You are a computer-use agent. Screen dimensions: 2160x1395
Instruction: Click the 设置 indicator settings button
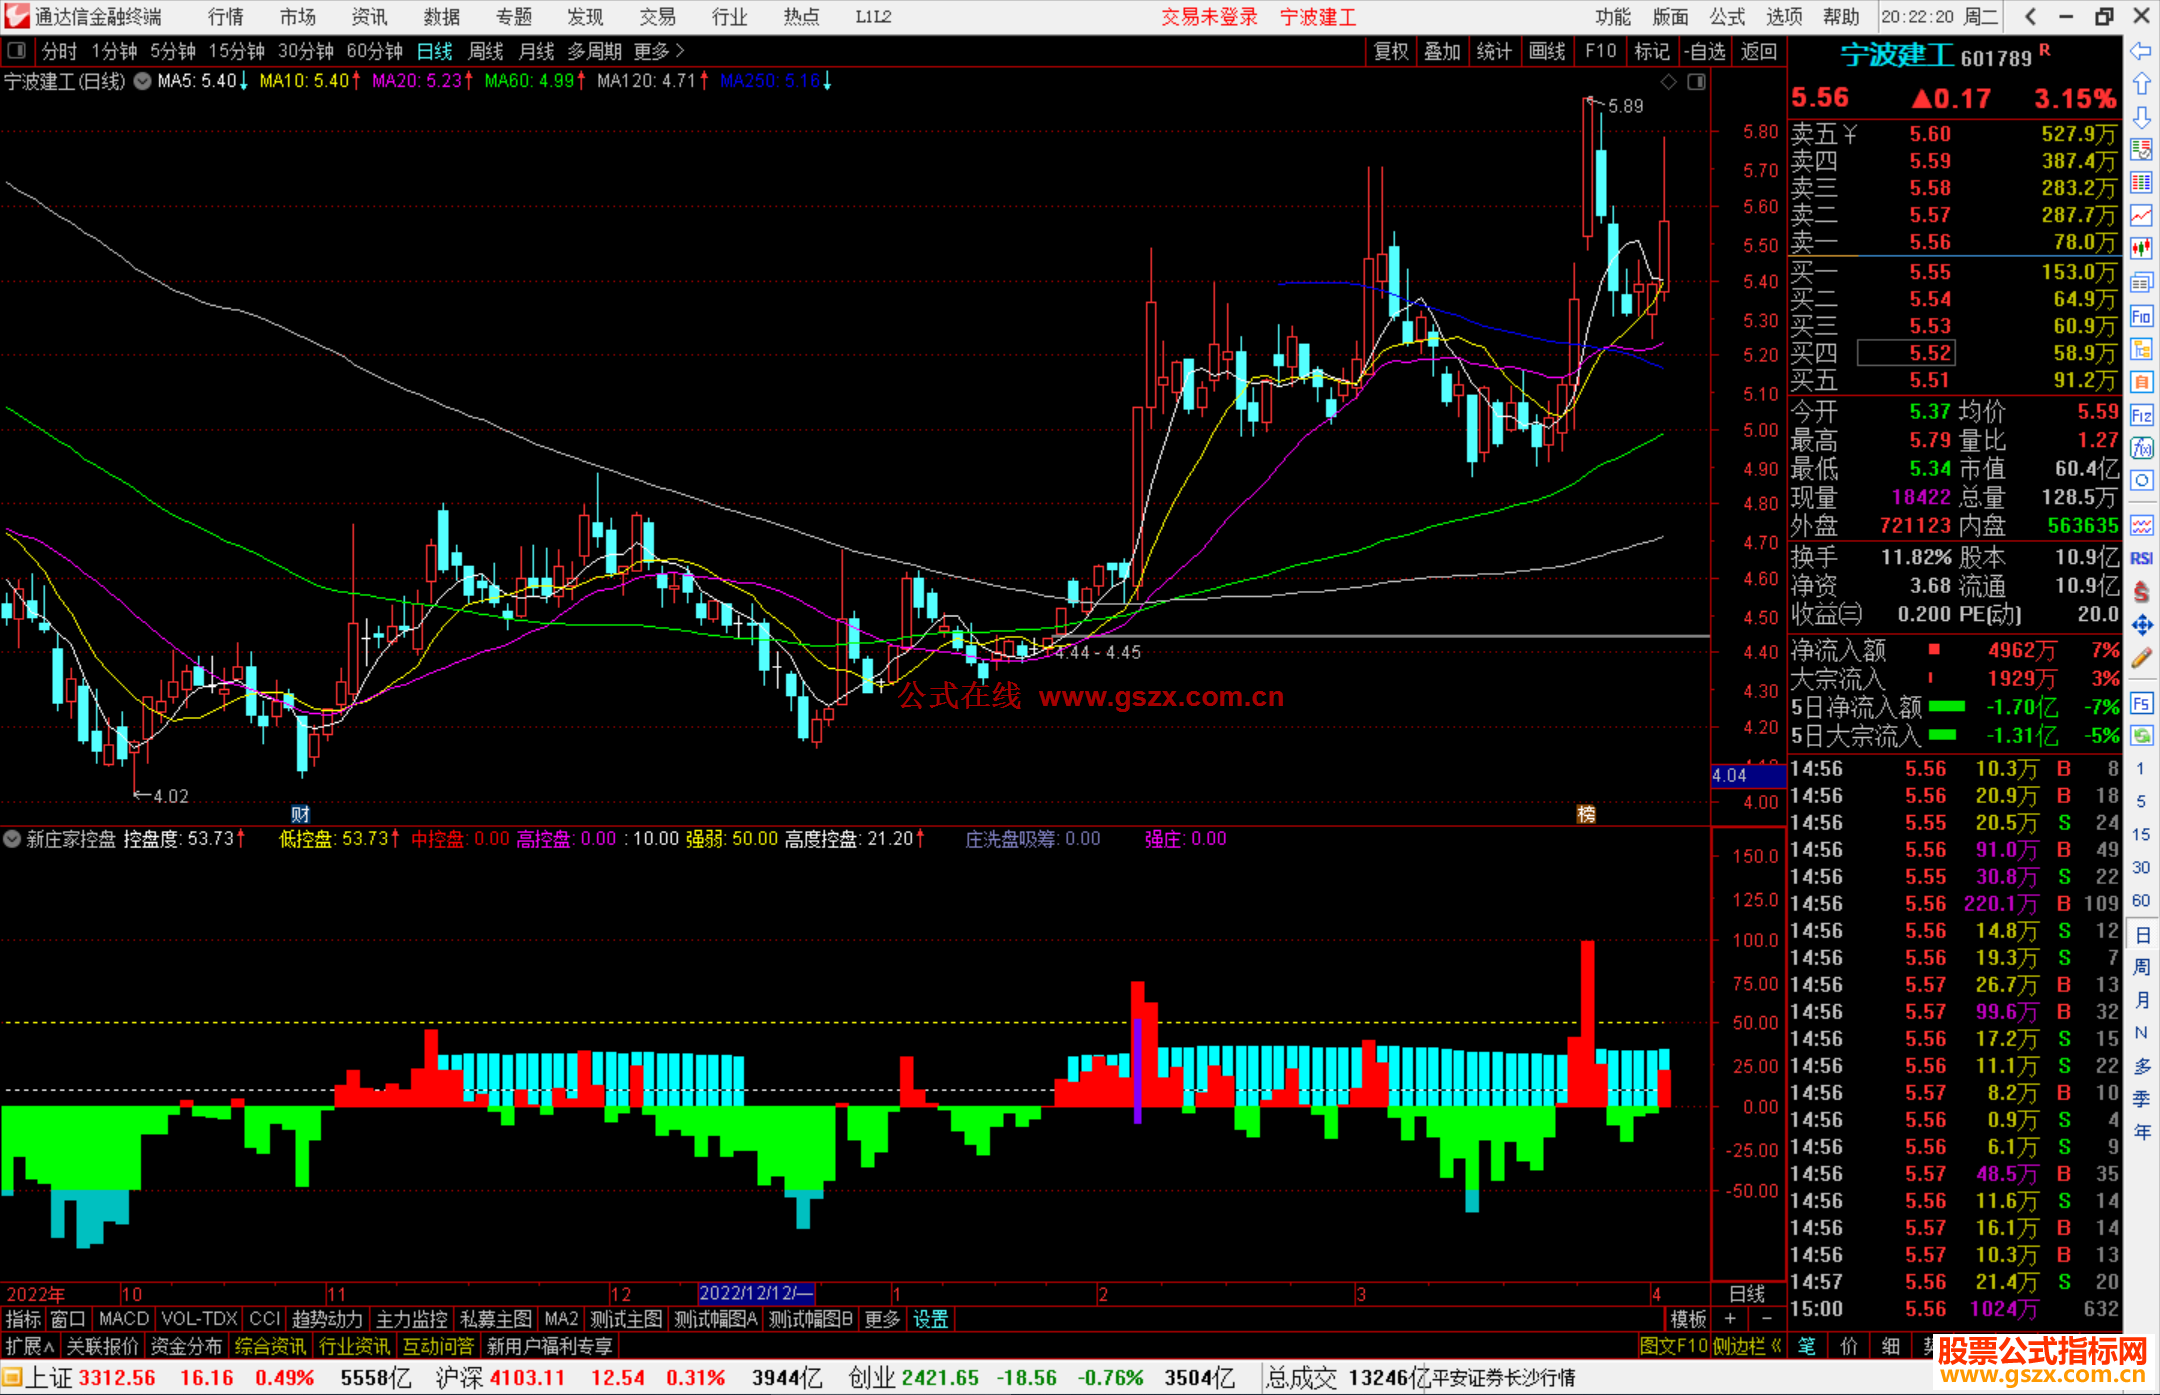[931, 1319]
